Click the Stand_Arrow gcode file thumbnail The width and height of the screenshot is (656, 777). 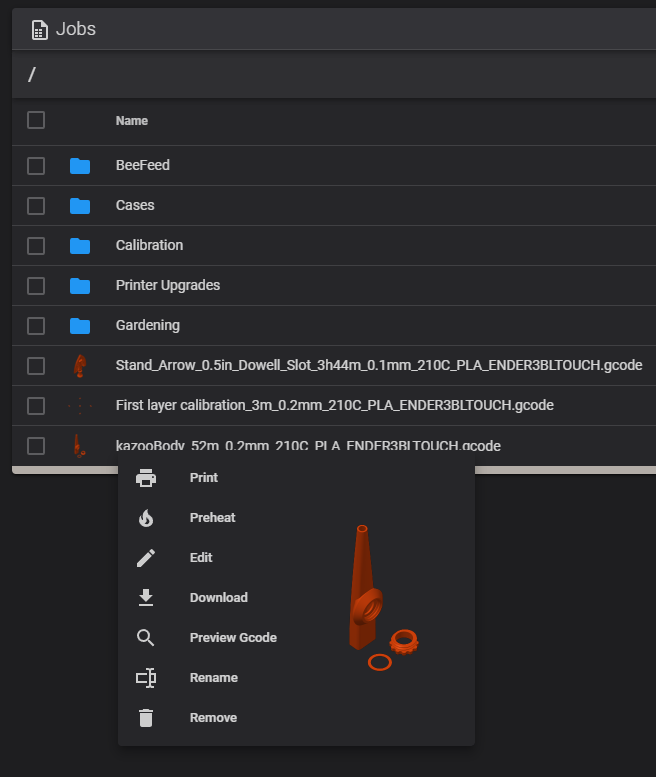[79, 366]
